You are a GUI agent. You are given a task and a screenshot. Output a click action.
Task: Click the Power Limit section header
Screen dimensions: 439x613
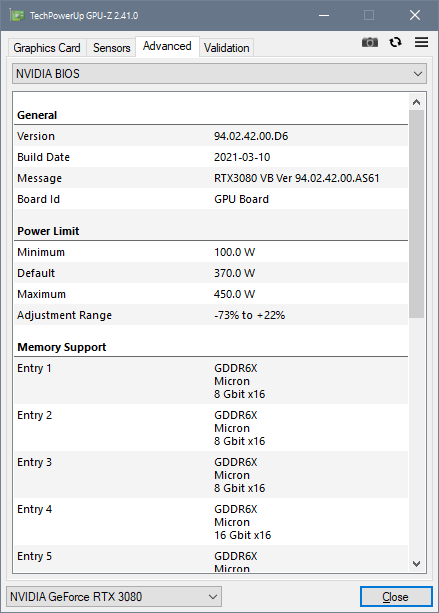(48, 231)
